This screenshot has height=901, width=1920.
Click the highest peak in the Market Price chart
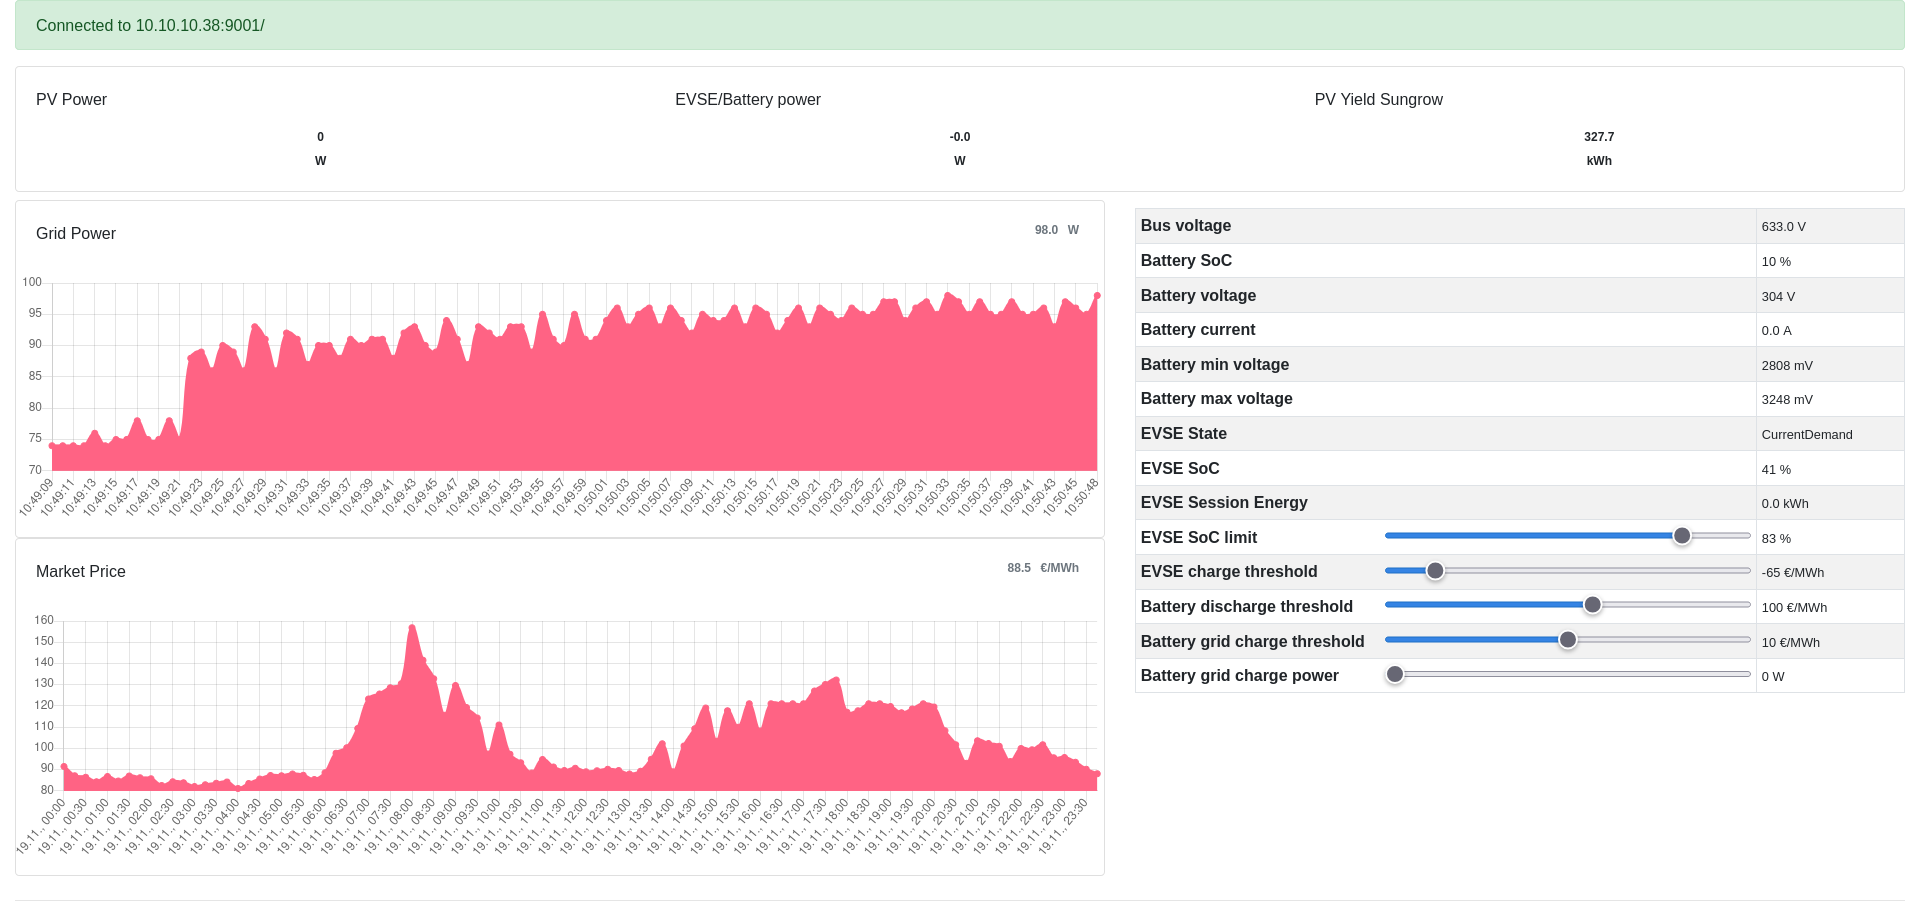412,627
